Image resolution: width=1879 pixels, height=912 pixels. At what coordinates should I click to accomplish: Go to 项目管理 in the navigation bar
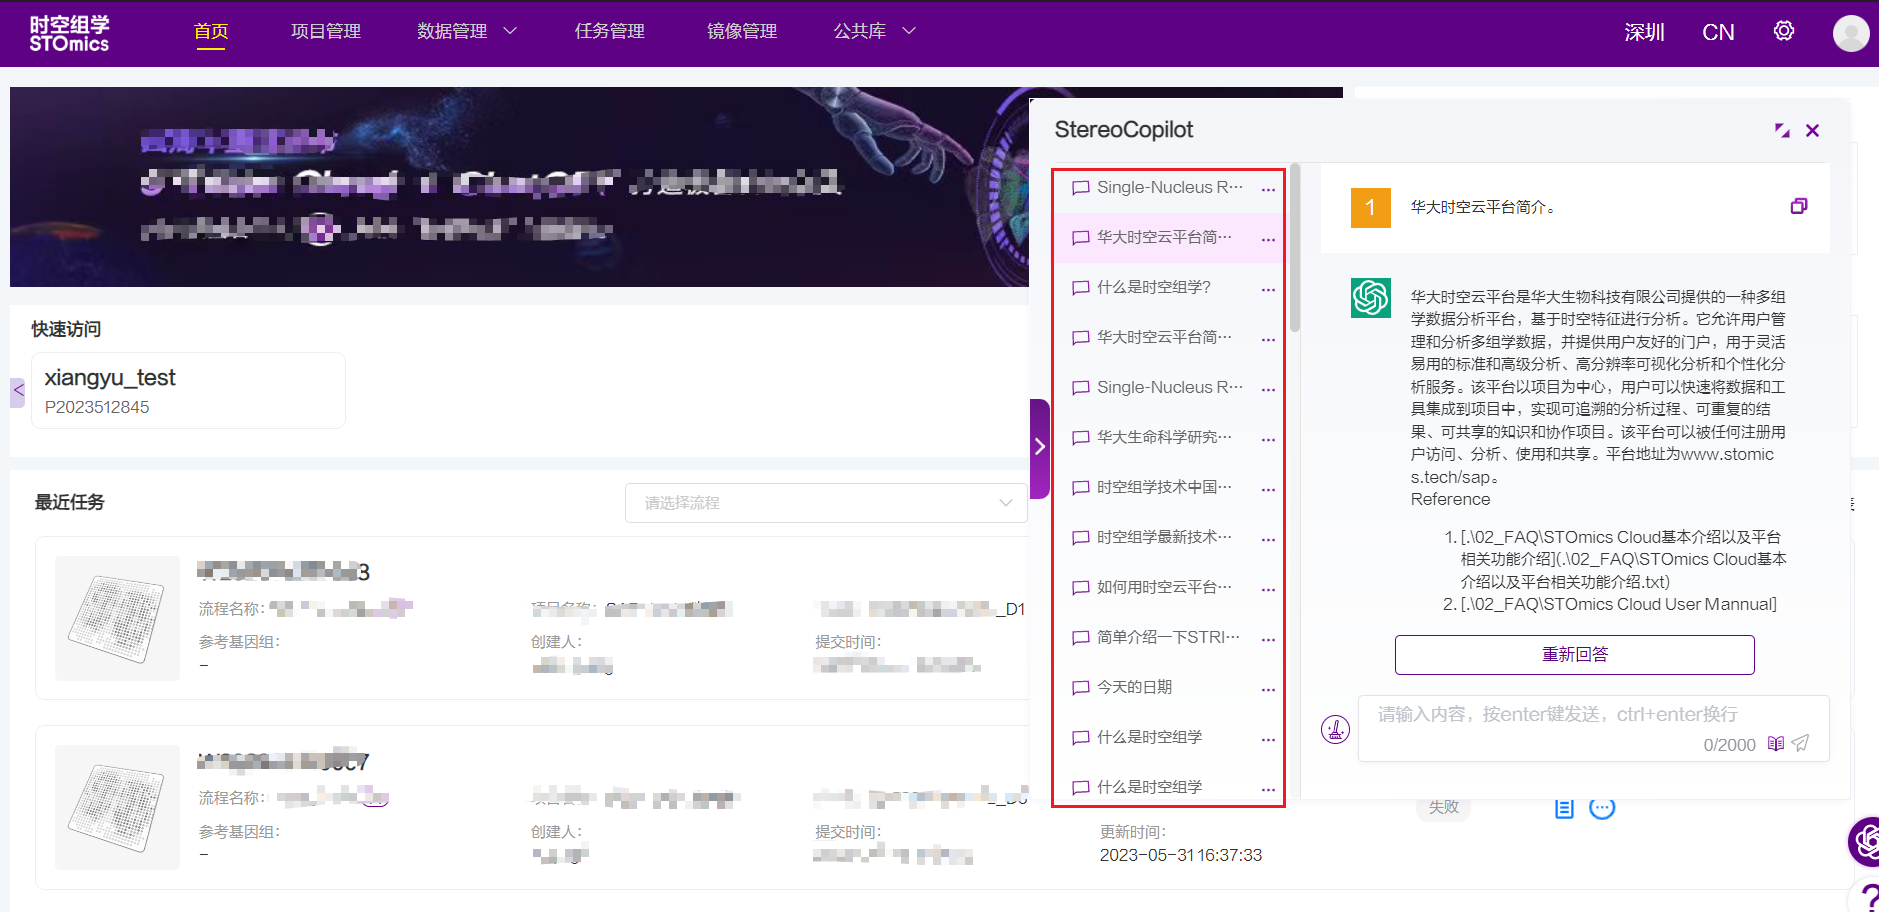point(326,31)
